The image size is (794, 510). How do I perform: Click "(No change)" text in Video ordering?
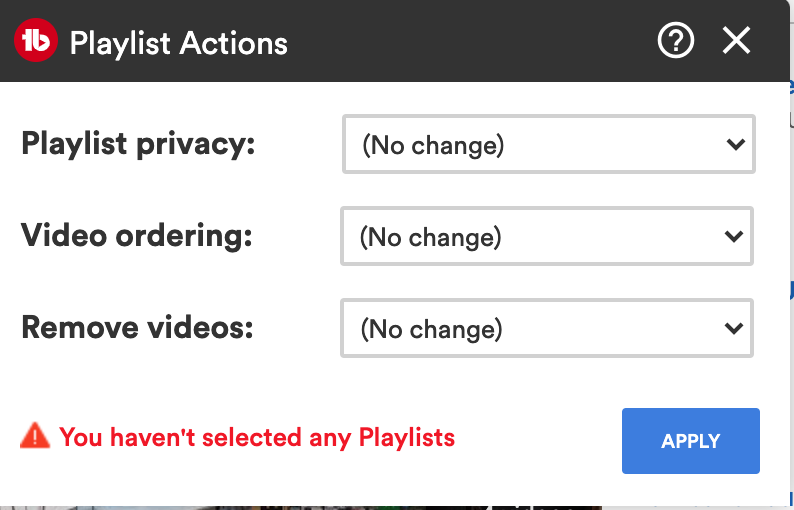(431, 238)
